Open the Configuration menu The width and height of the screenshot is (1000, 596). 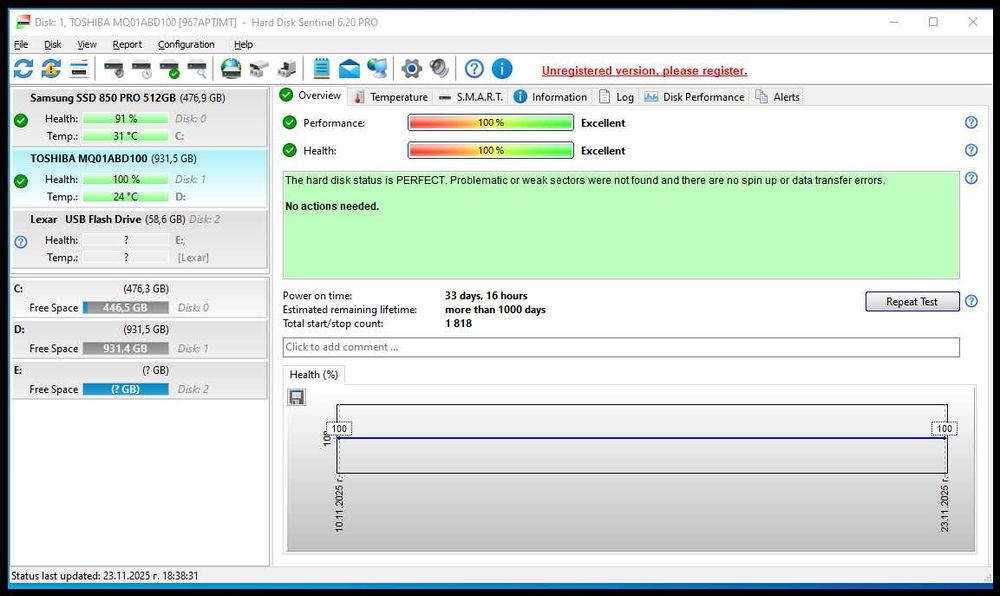click(186, 45)
